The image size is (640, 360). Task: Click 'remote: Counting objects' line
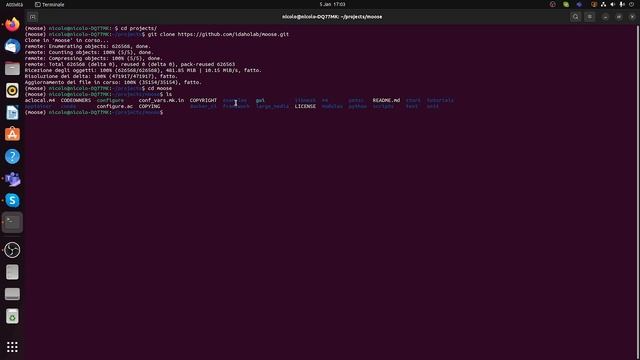point(89,52)
